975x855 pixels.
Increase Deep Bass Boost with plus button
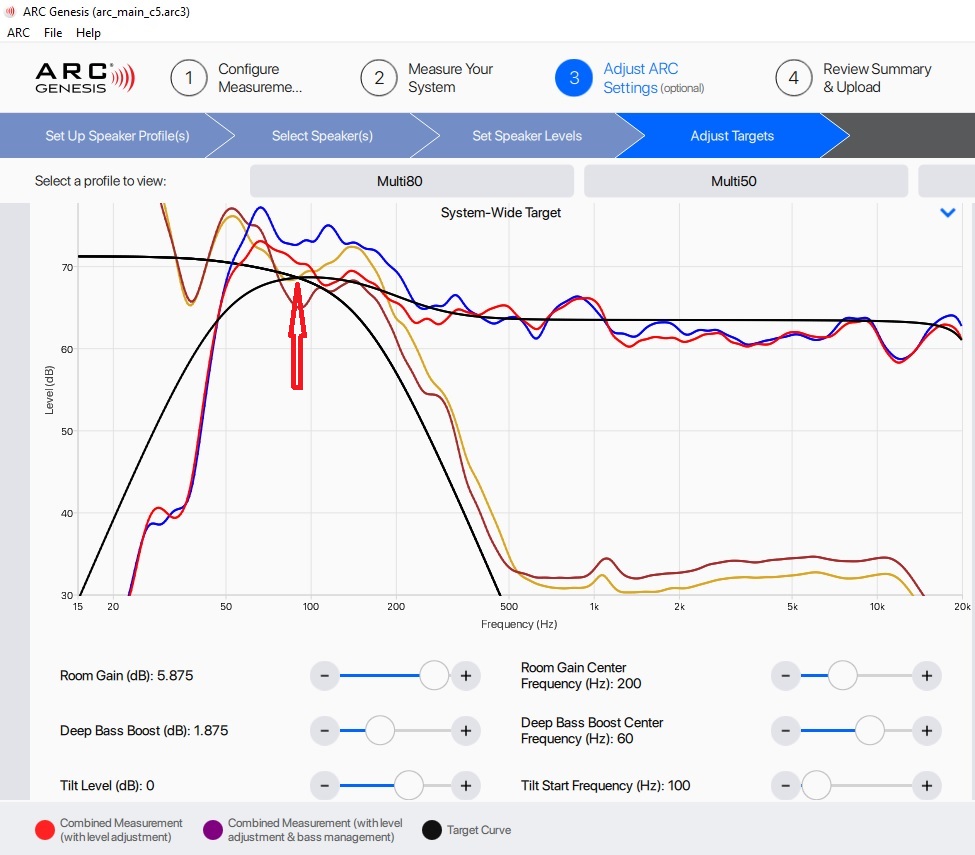click(465, 731)
